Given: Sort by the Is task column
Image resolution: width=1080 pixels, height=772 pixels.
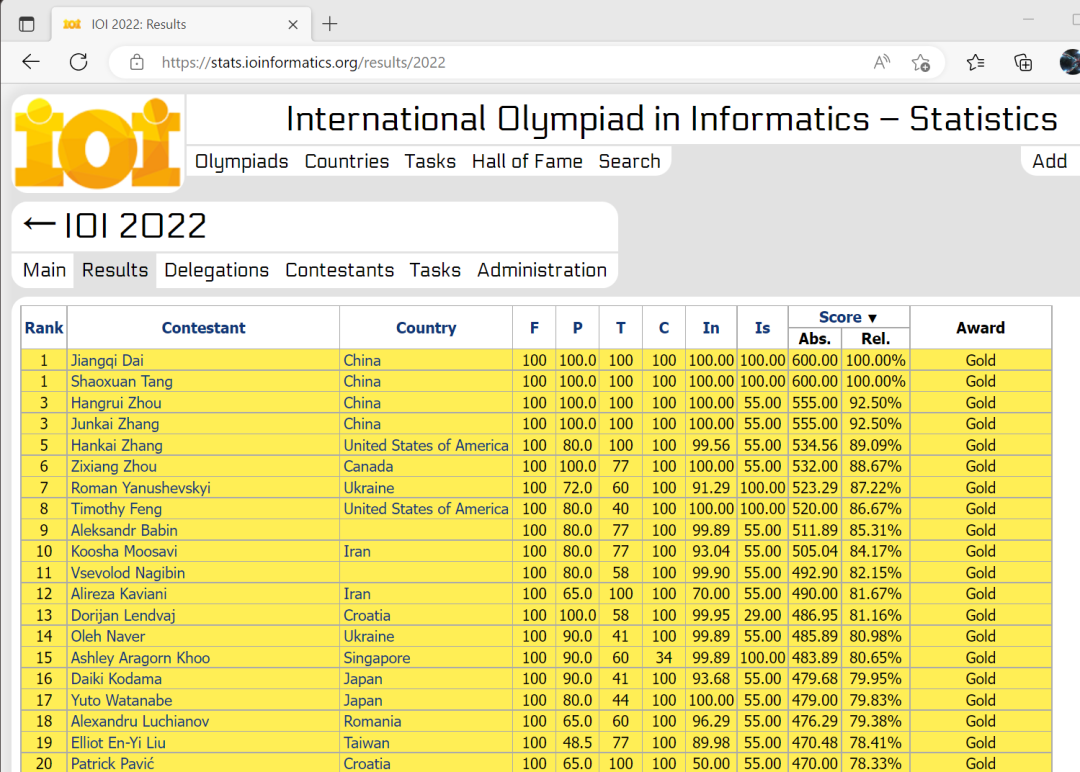Looking at the screenshot, I should (x=762, y=328).
